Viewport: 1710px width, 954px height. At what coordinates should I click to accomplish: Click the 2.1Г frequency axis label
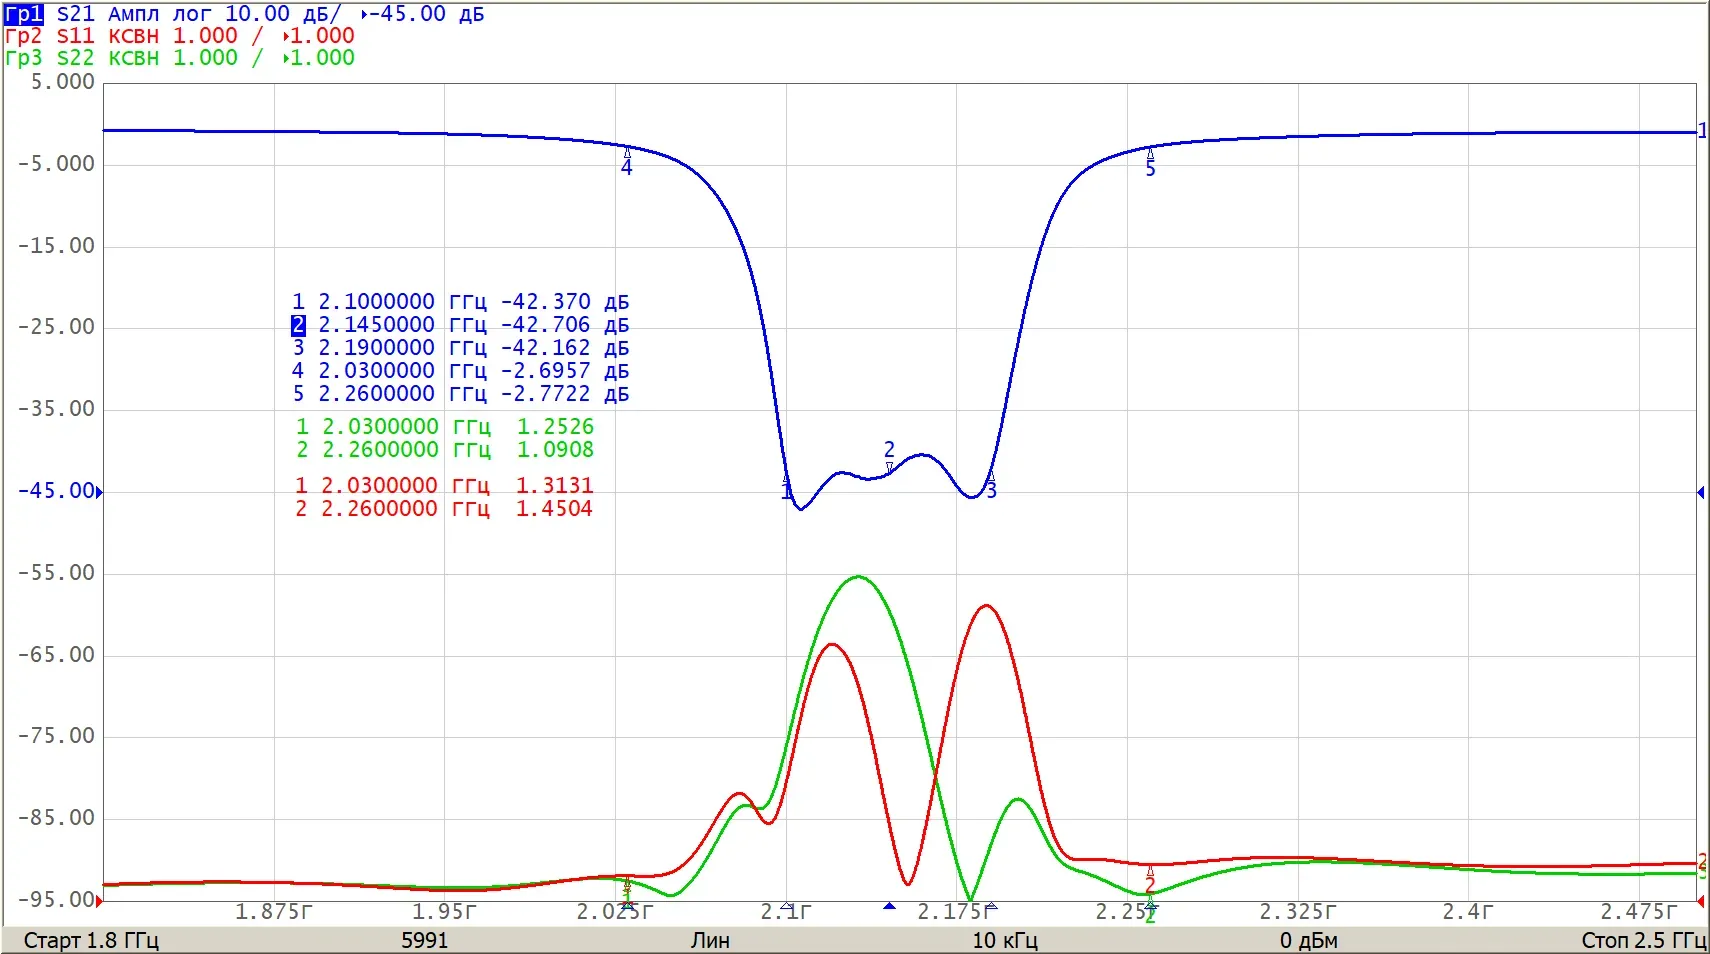point(786,912)
